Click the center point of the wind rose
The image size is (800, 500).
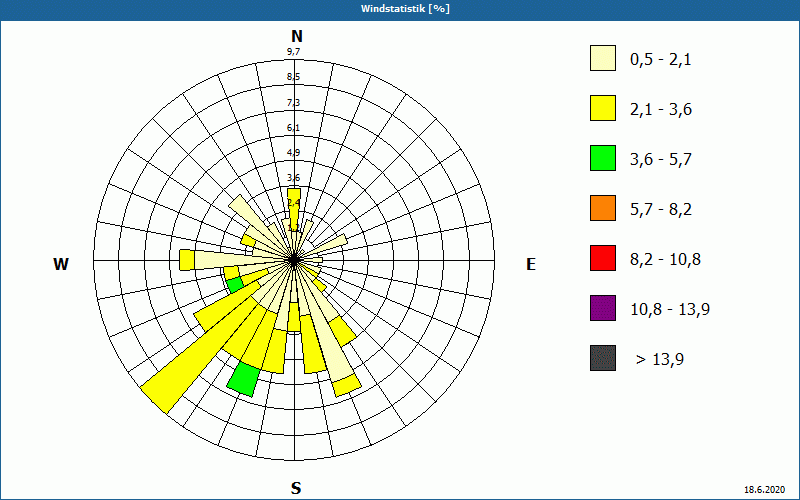click(x=294, y=260)
